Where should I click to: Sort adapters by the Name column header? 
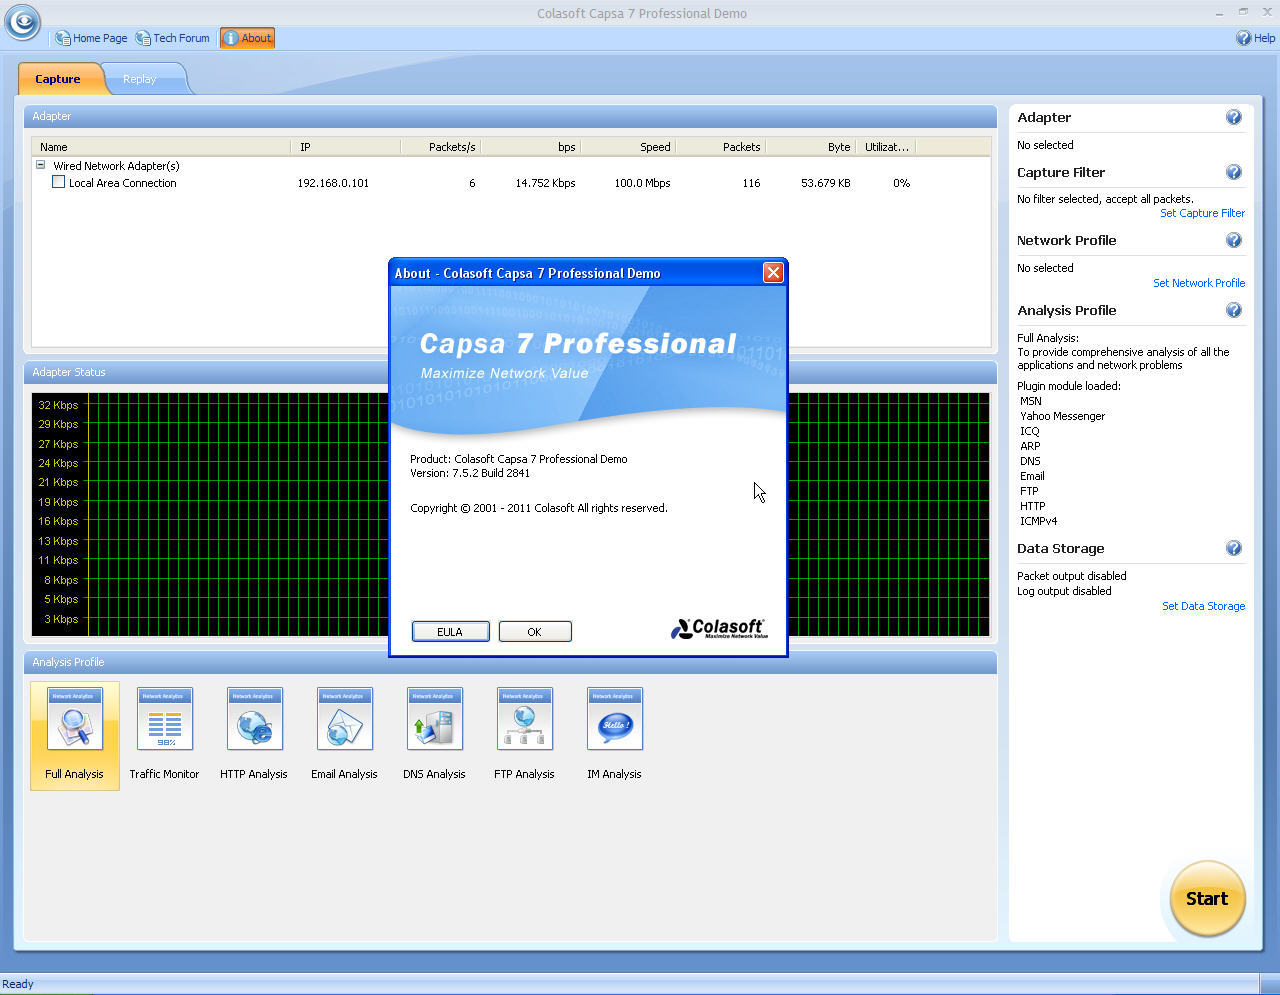tap(162, 147)
